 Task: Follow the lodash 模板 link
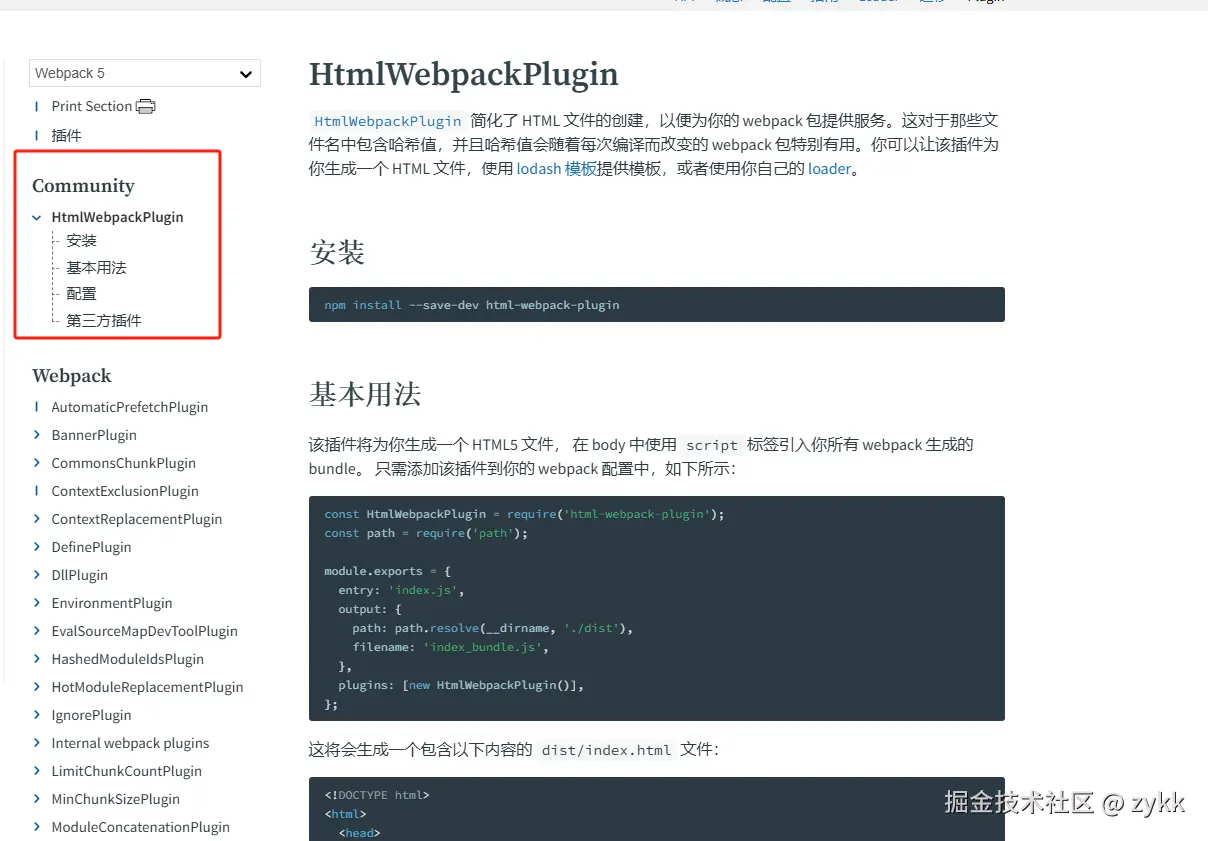557,169
